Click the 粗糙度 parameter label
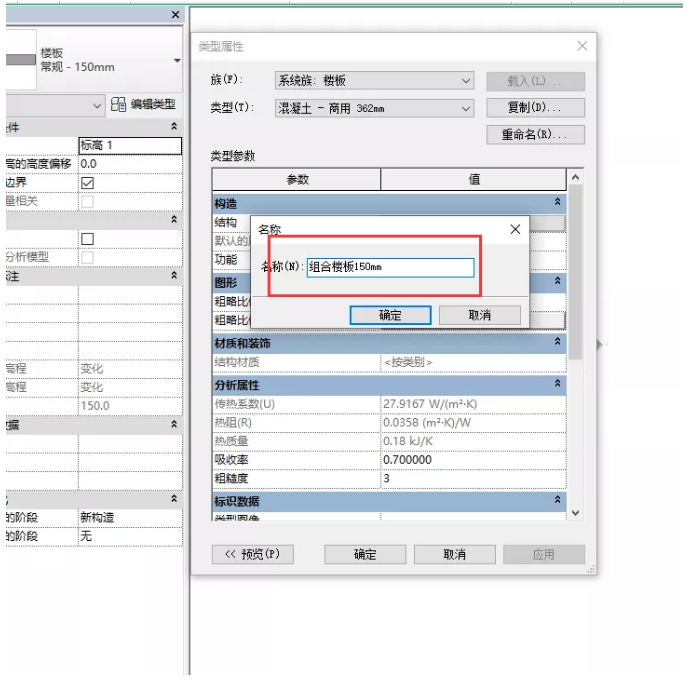The image size is (693, 683). pos(231,478)
